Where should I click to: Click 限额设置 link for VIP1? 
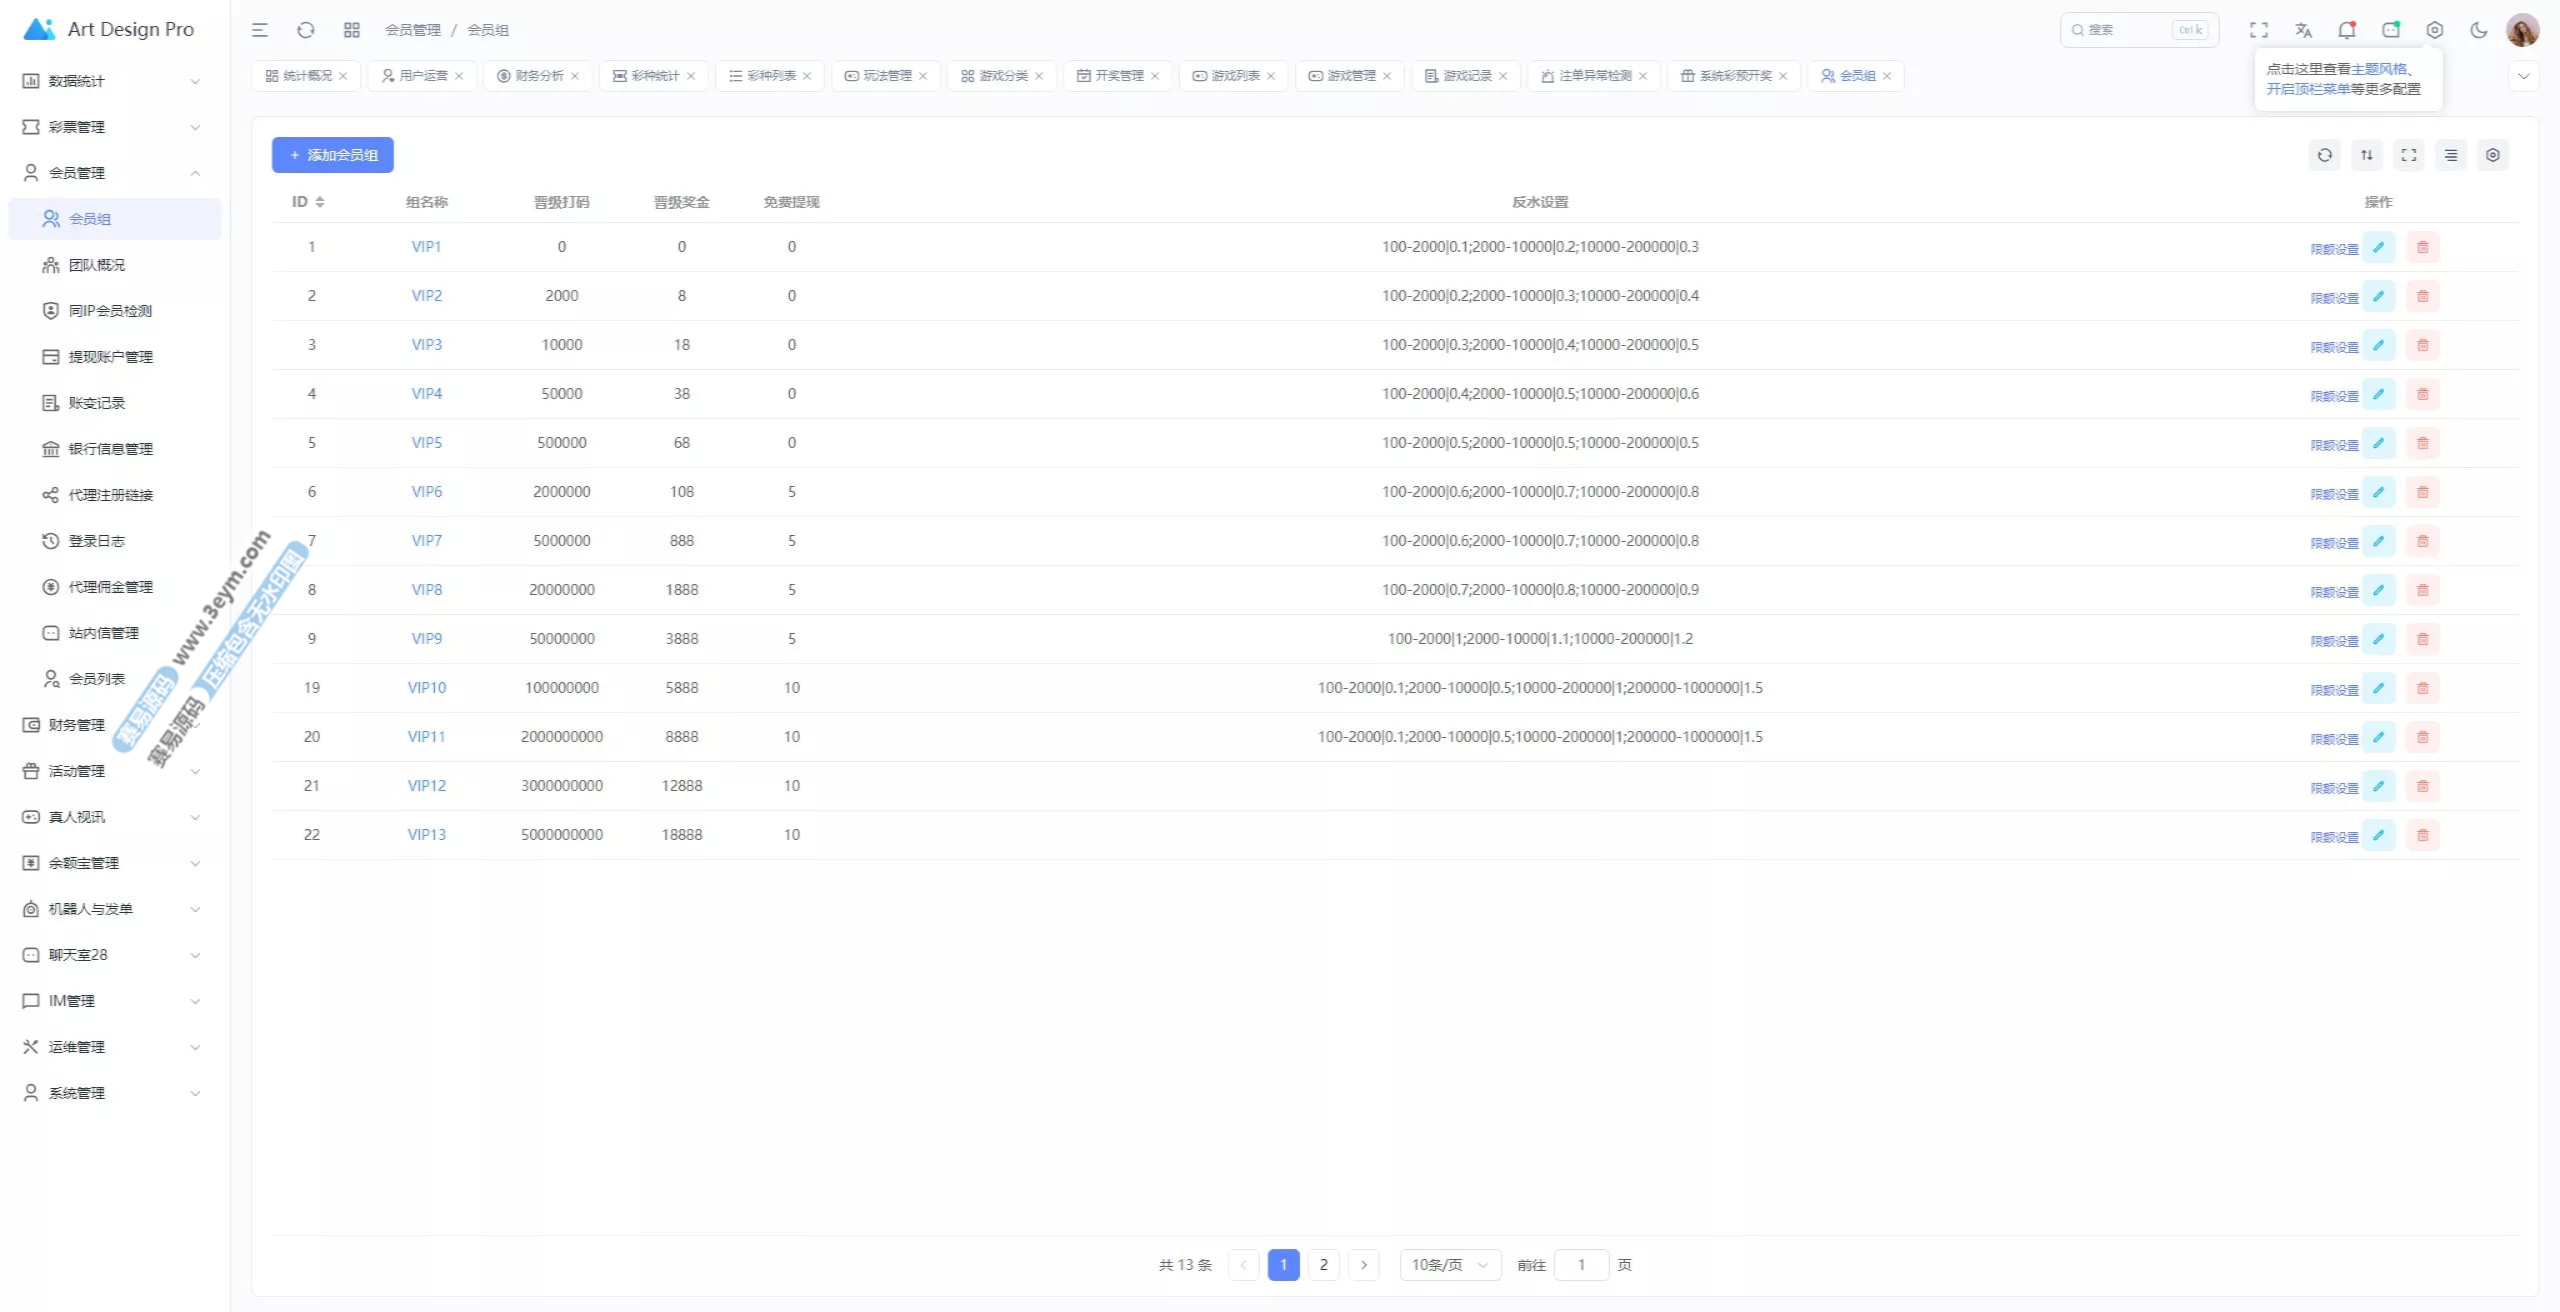[2333, 249]
